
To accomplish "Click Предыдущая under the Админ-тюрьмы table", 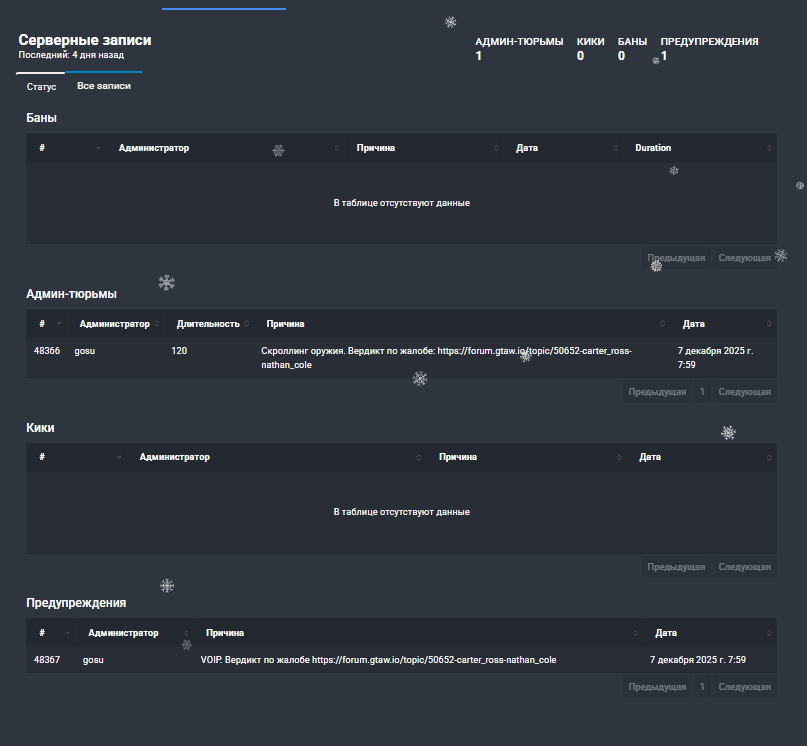I will pyautogui.click(x=657, y=392).
